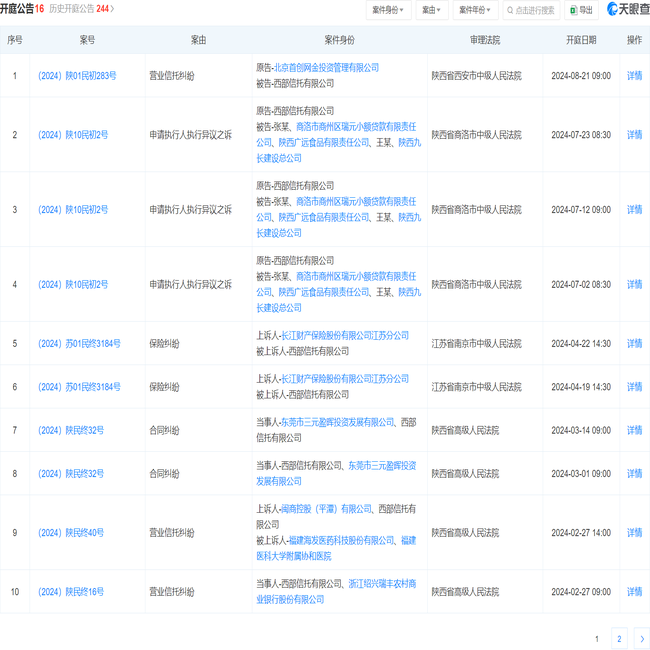Click the 导出 export button
The height and width of the screenshot is (650, 650).
(x=581, y=10)
